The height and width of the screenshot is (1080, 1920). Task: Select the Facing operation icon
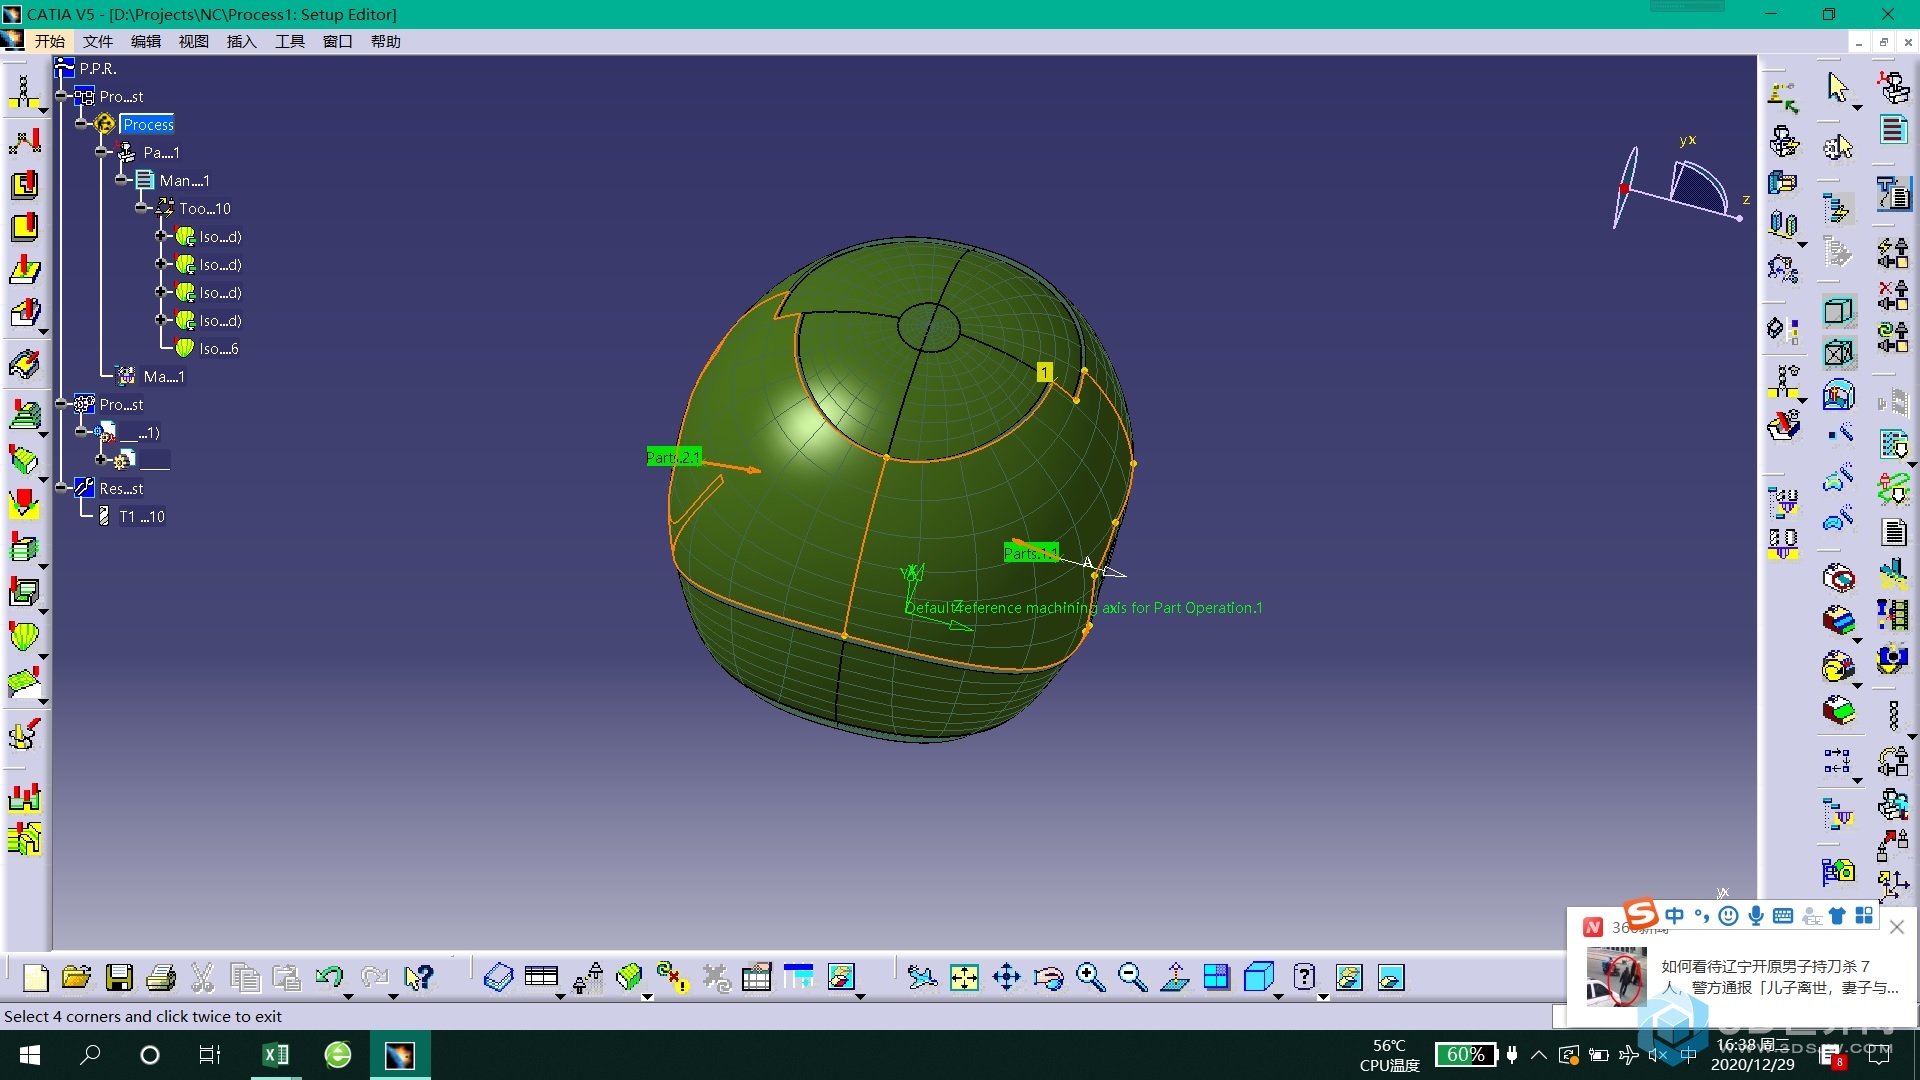coord(25,227)
